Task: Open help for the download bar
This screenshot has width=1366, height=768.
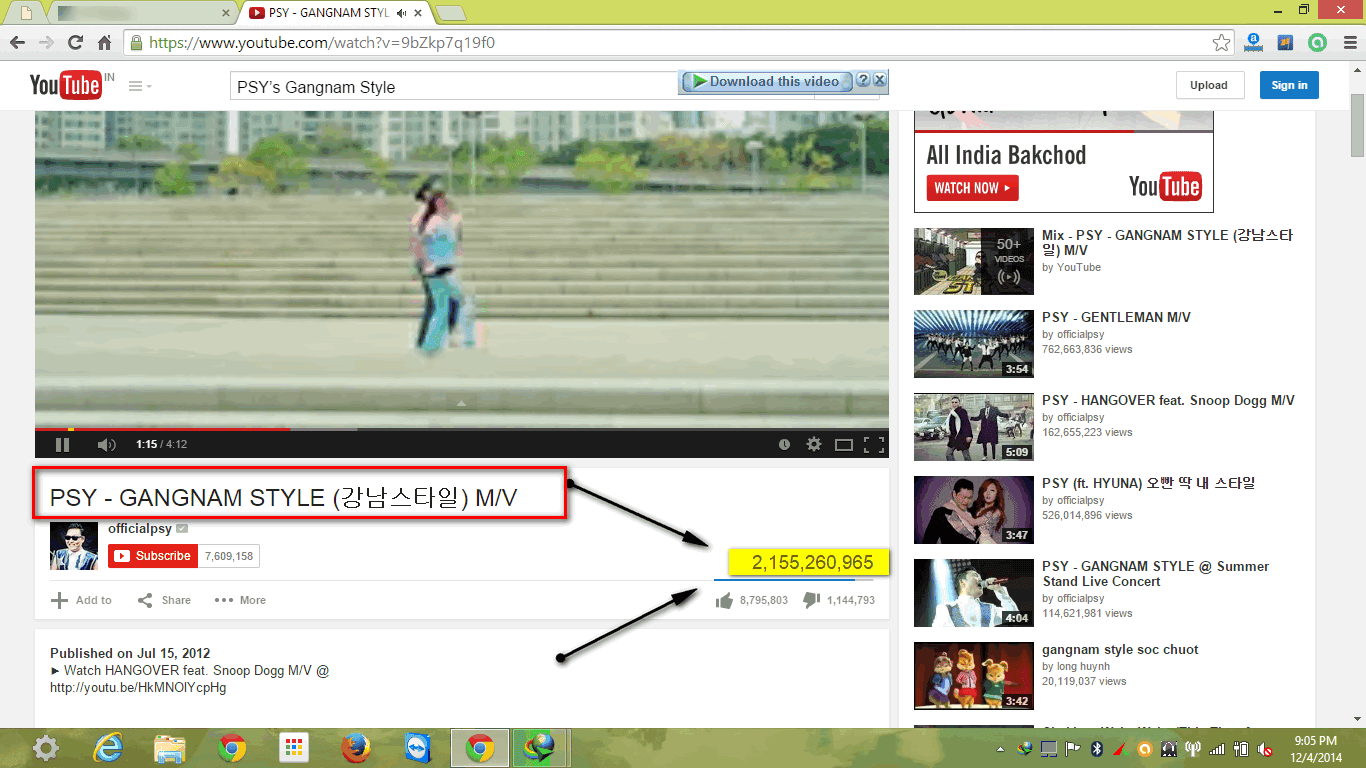Action: 863,80
